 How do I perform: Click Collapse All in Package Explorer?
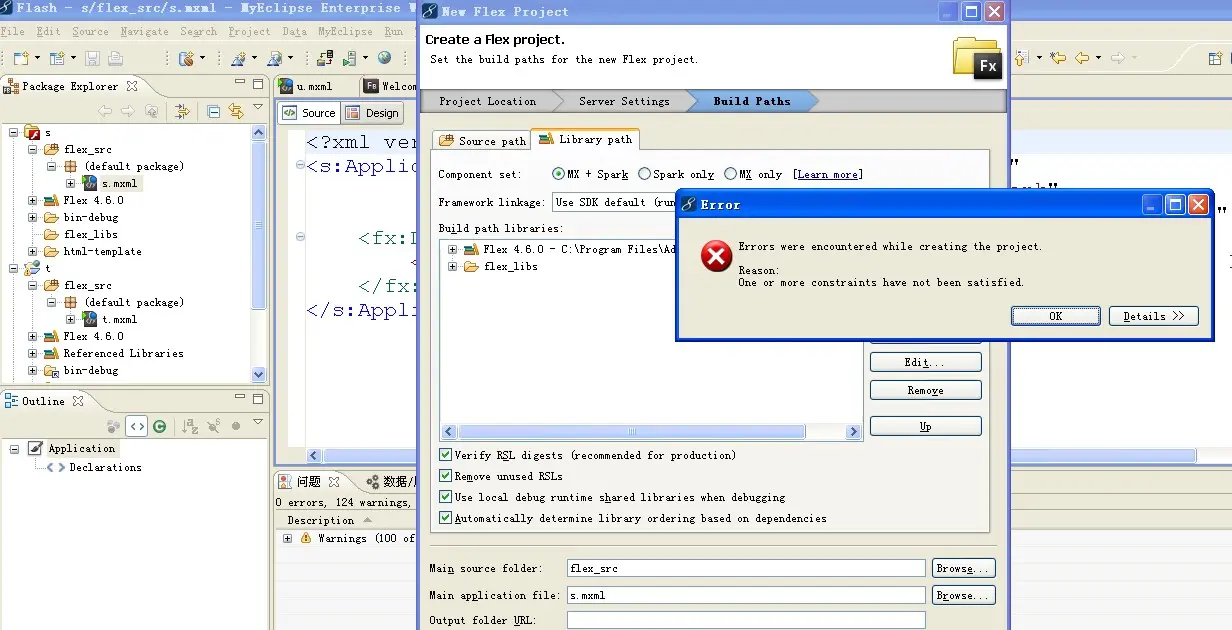(x=213, y=111)
